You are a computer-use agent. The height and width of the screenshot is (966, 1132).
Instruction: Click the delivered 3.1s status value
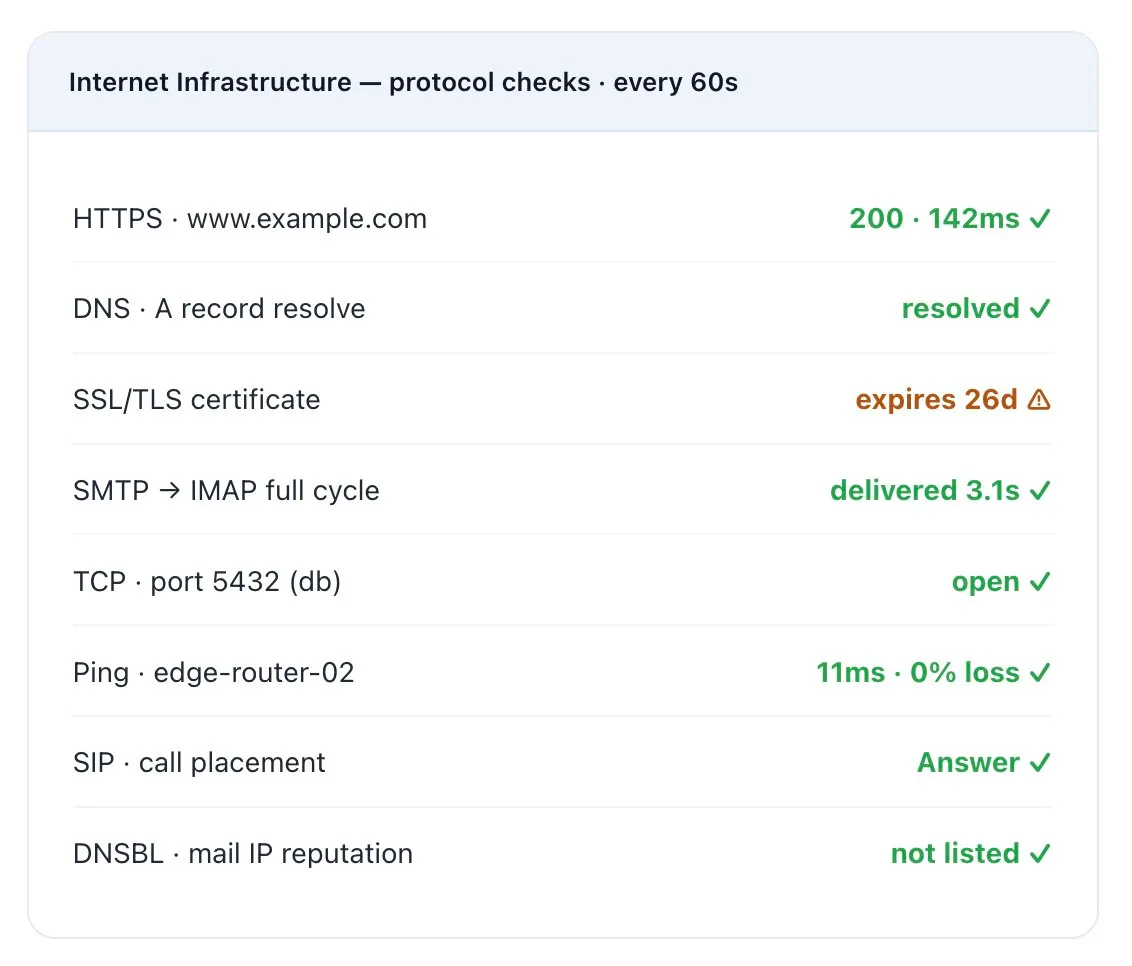925,491
